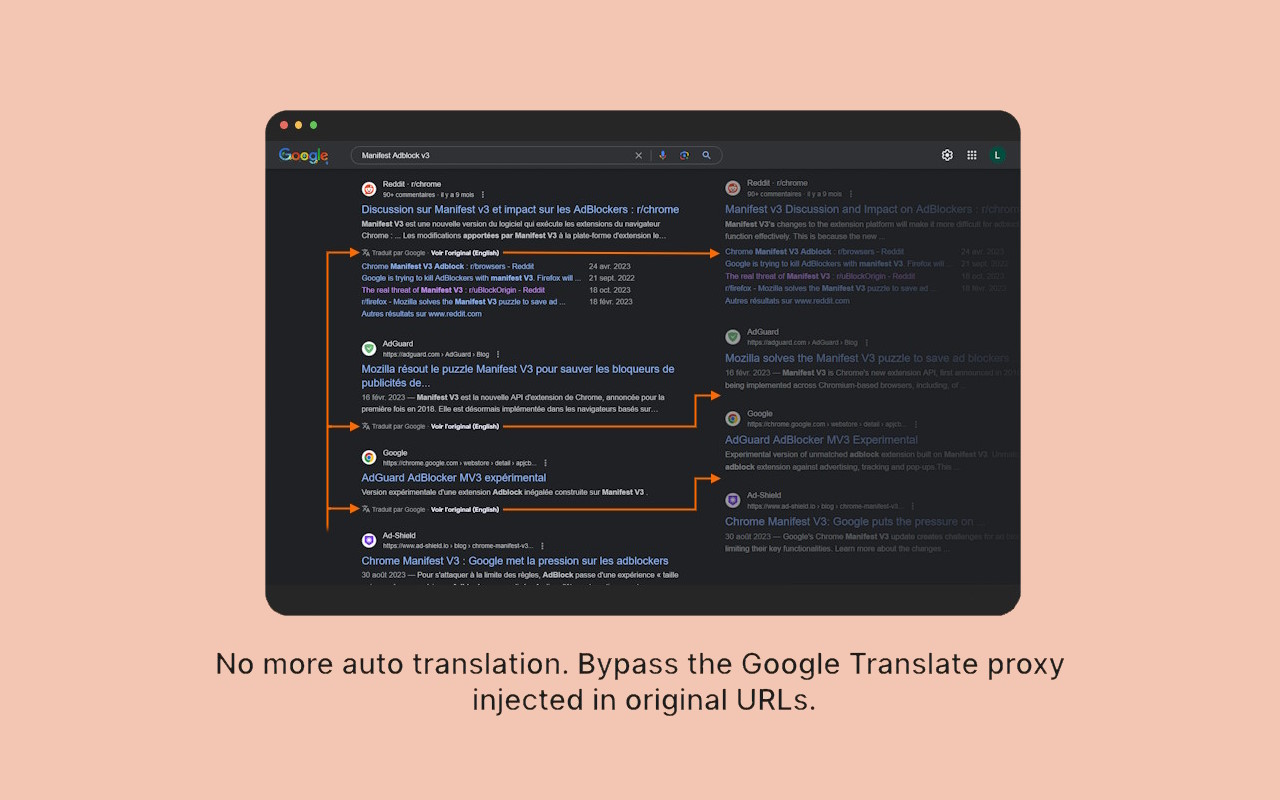Screen dimensions: 1280x800
Task: Click the Reddit favicon in the French results
Action: [x=369, y=189]
